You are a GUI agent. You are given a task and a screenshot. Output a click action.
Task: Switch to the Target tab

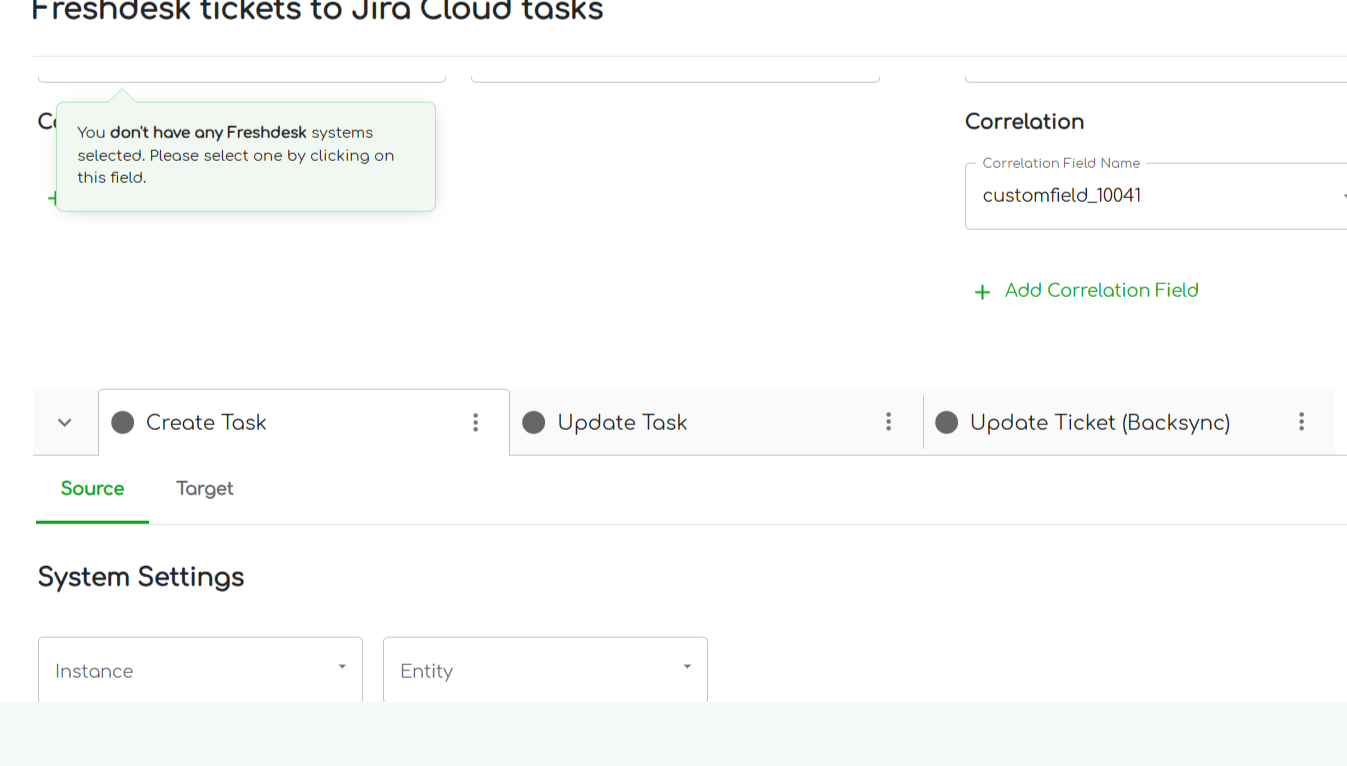[x=205, y=488]
